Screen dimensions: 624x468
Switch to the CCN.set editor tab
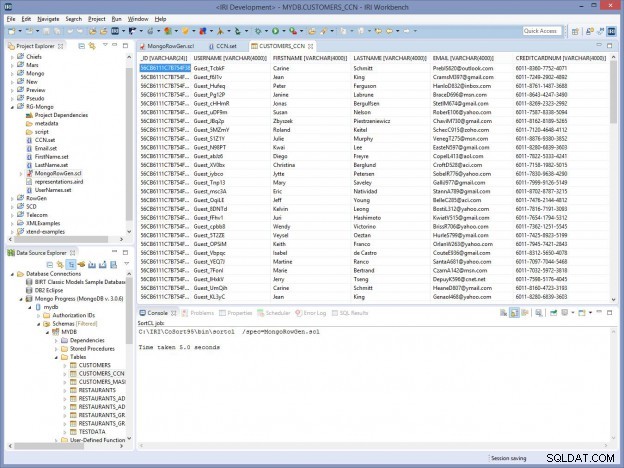[222, 46]
